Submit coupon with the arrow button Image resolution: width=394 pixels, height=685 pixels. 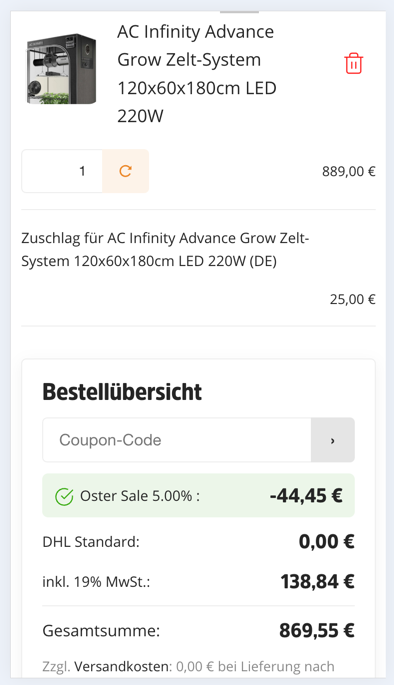coord(332,440)
